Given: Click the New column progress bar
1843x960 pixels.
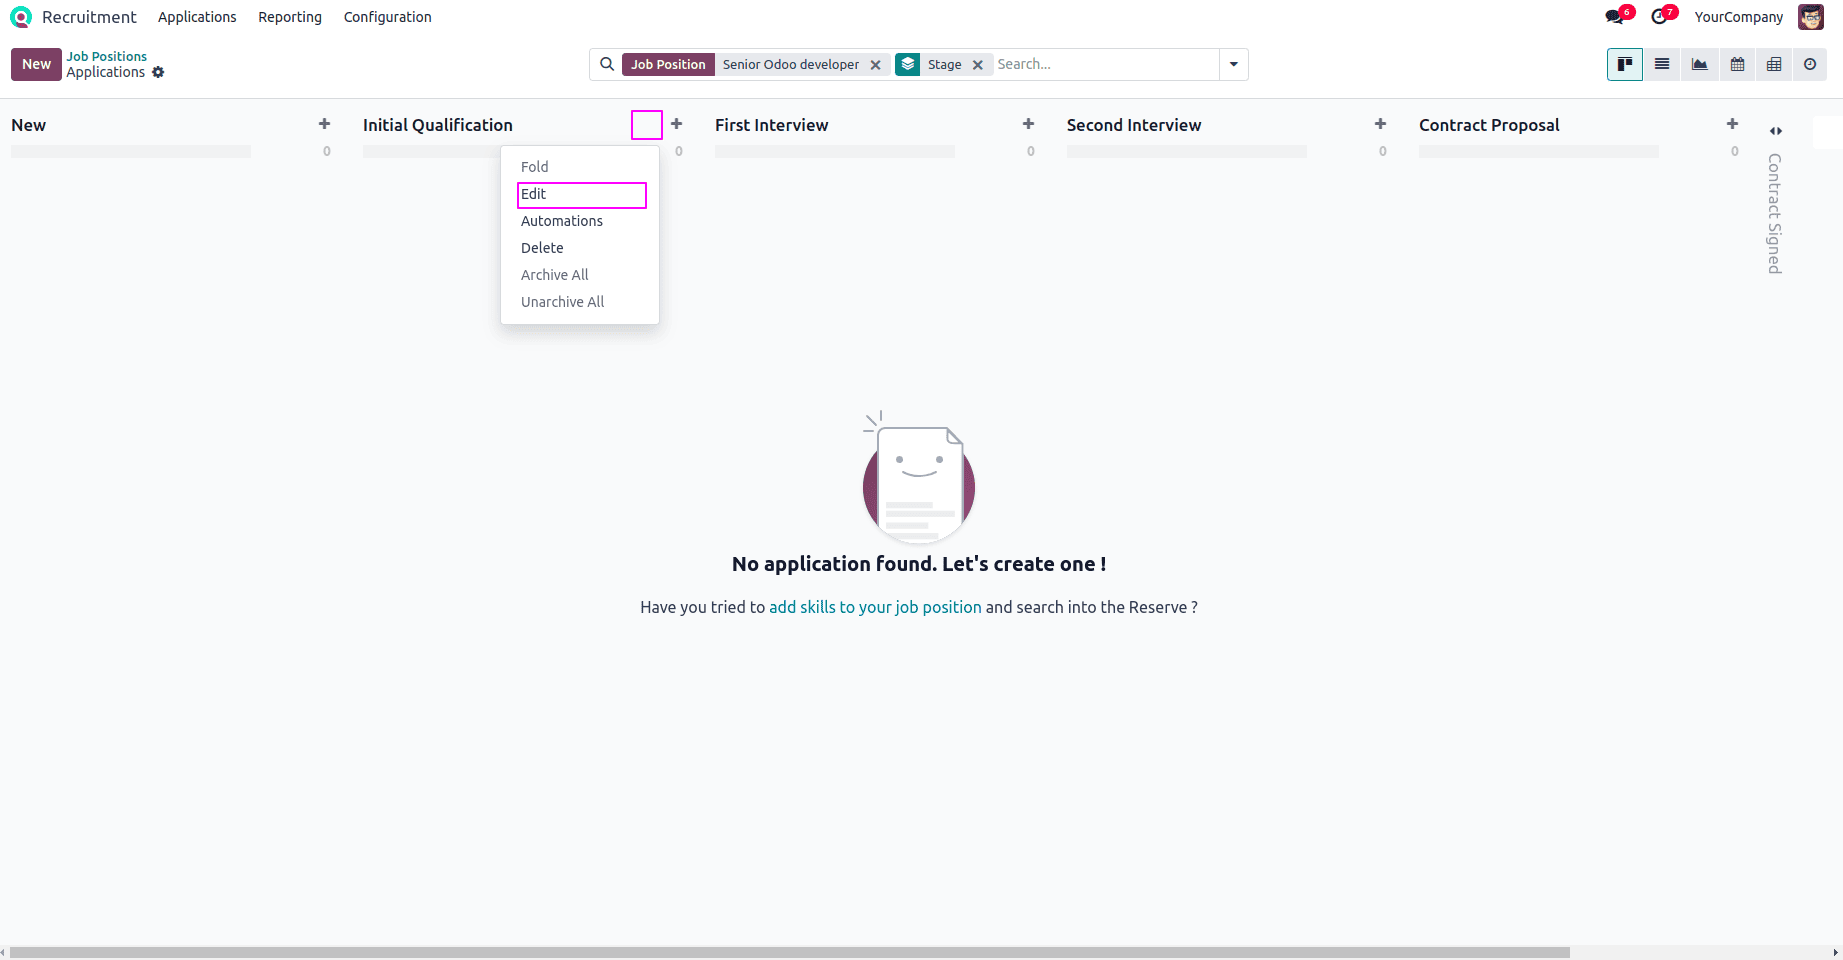Looking at the screenshot, I should (131, 152).
